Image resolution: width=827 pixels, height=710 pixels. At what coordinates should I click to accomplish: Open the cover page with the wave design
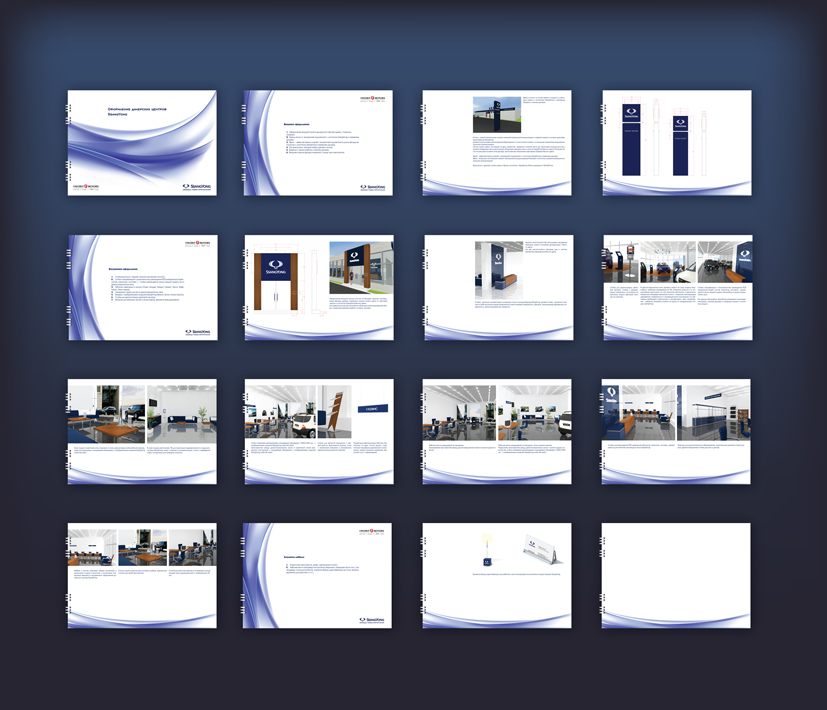(142, 142)
